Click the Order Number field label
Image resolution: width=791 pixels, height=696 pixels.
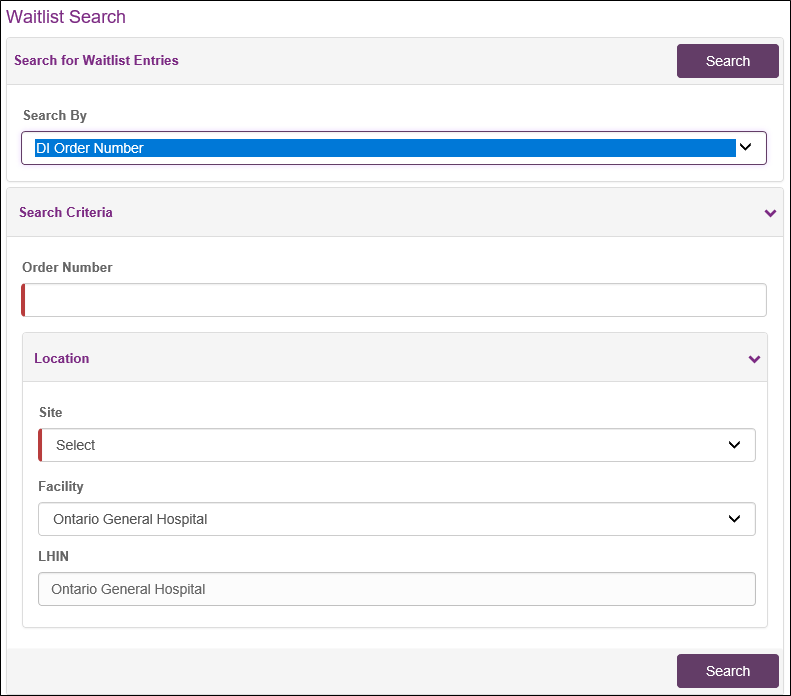[x=67, y=267]
